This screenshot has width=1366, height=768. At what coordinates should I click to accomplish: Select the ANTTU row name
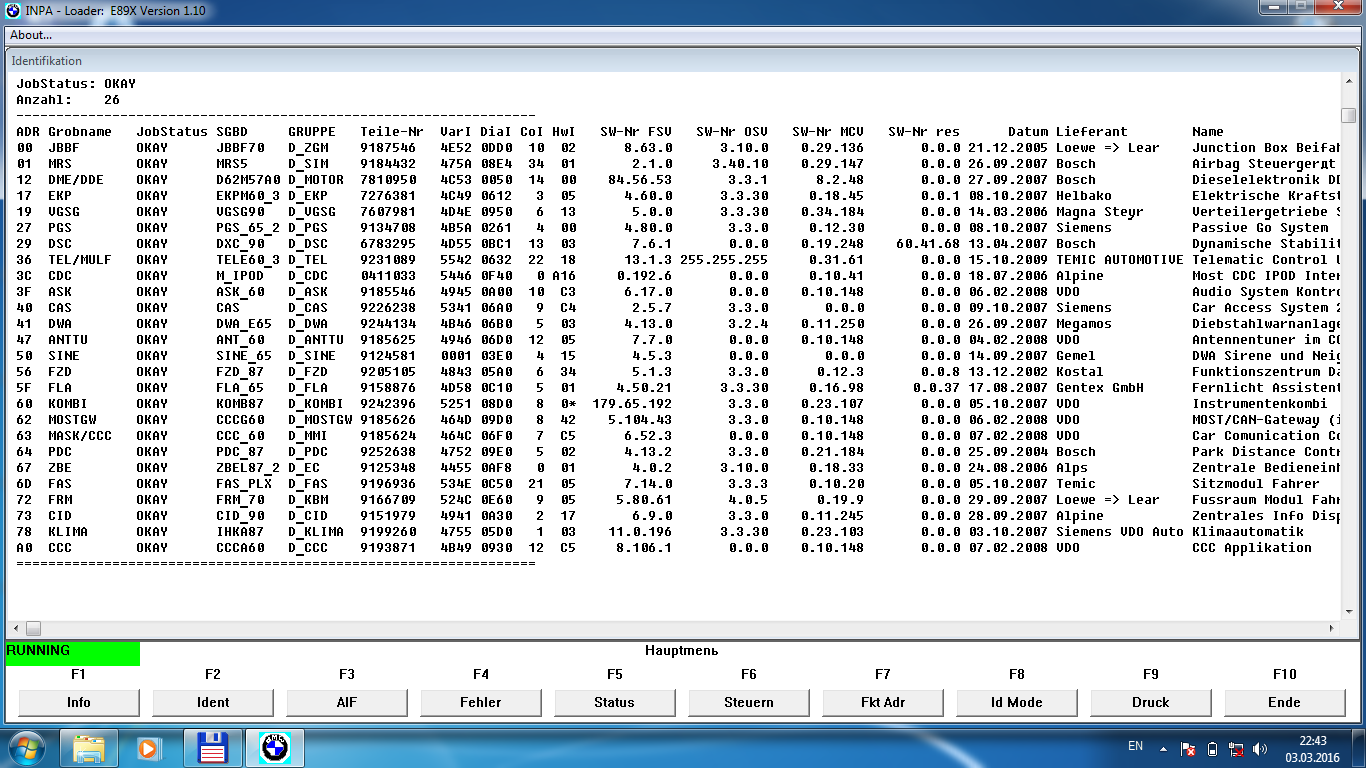pyautogui.click(x=68, y=340)
